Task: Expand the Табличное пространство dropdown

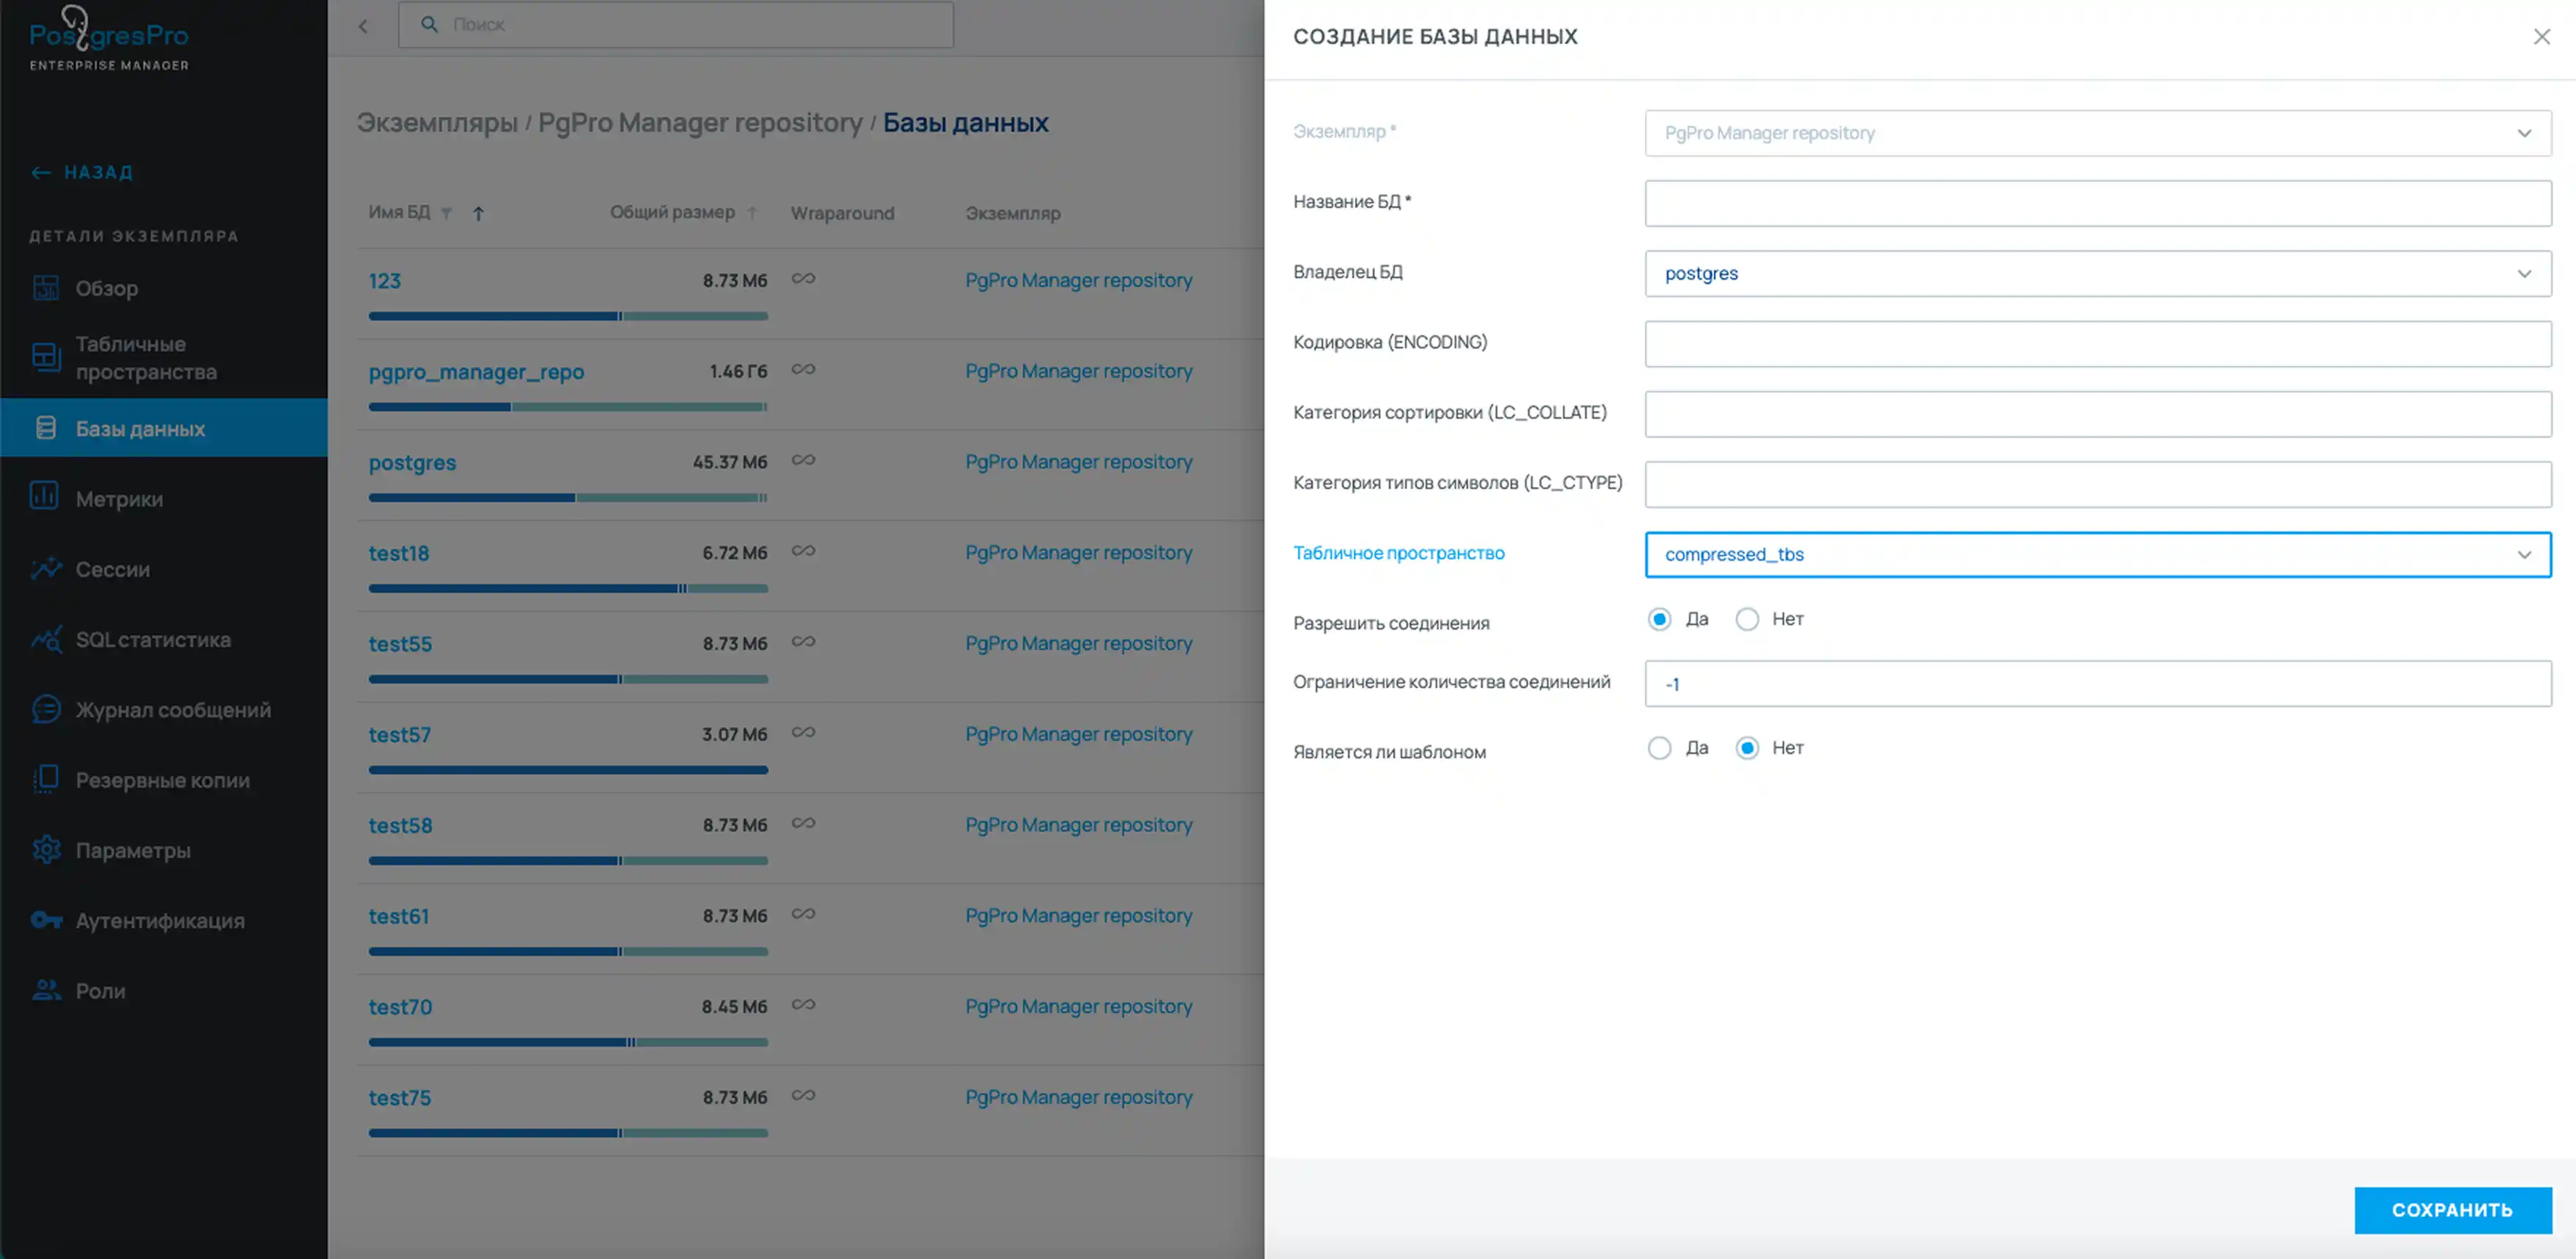Action: click(2097, 555)
